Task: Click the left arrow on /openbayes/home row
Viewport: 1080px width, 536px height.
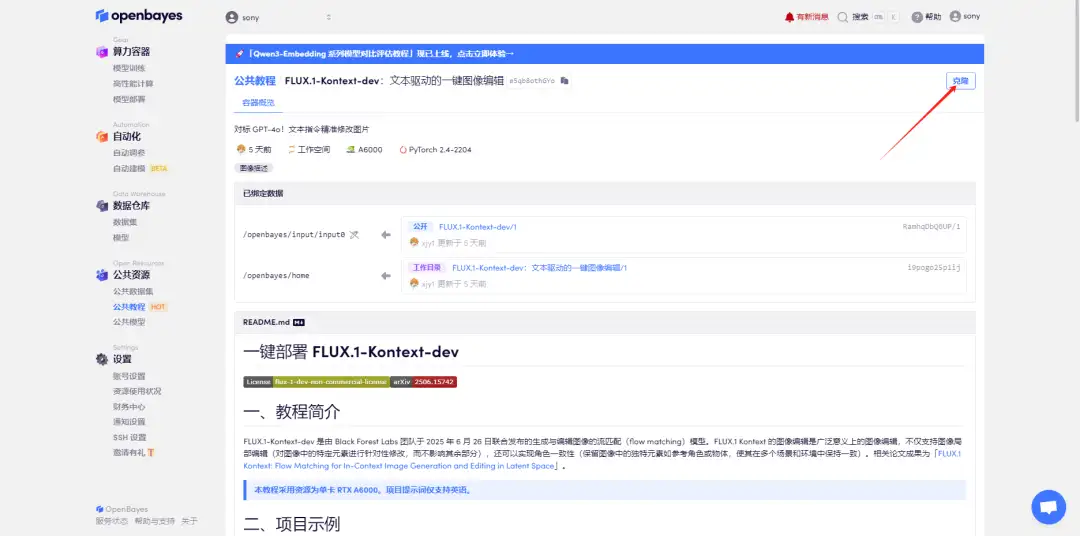Action: point(386,276)
